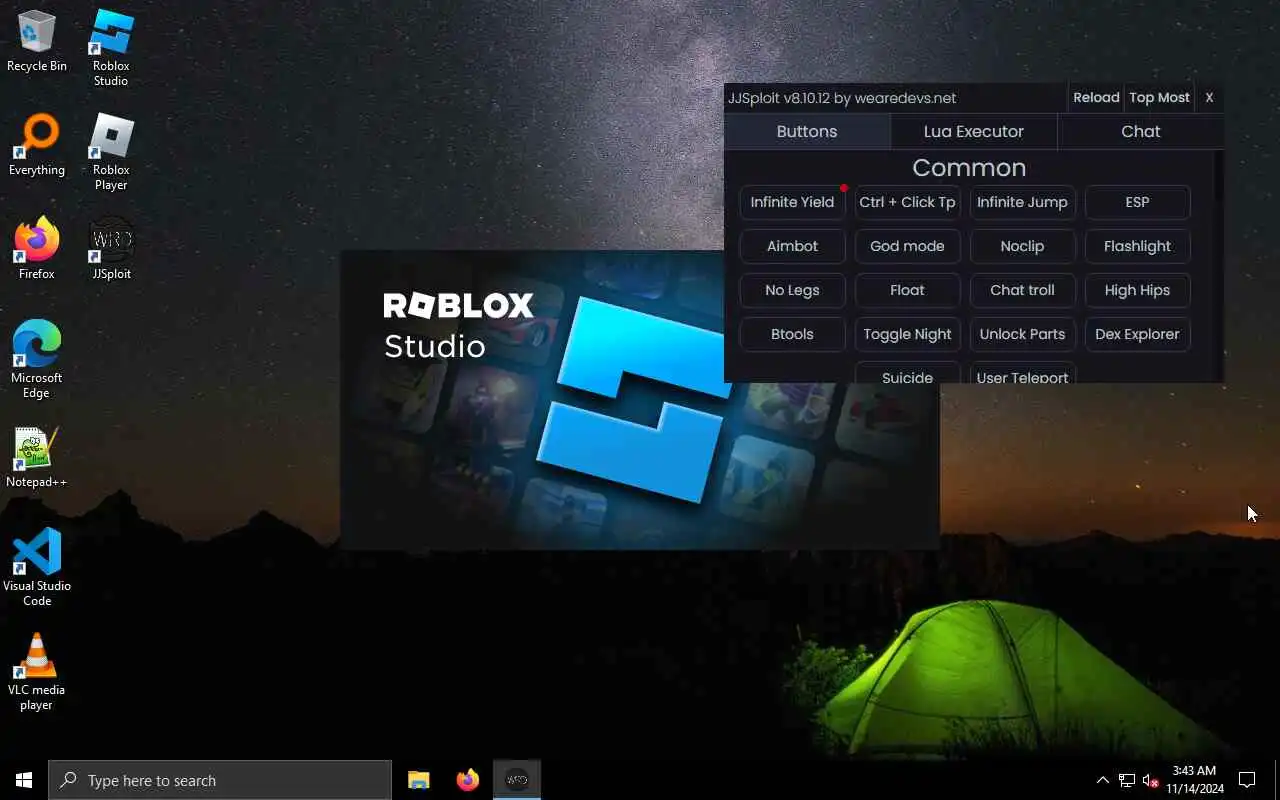1280x800 pixels.
Task: Select the Roblox Player desktop shortcut
Action: coord(111,152)
